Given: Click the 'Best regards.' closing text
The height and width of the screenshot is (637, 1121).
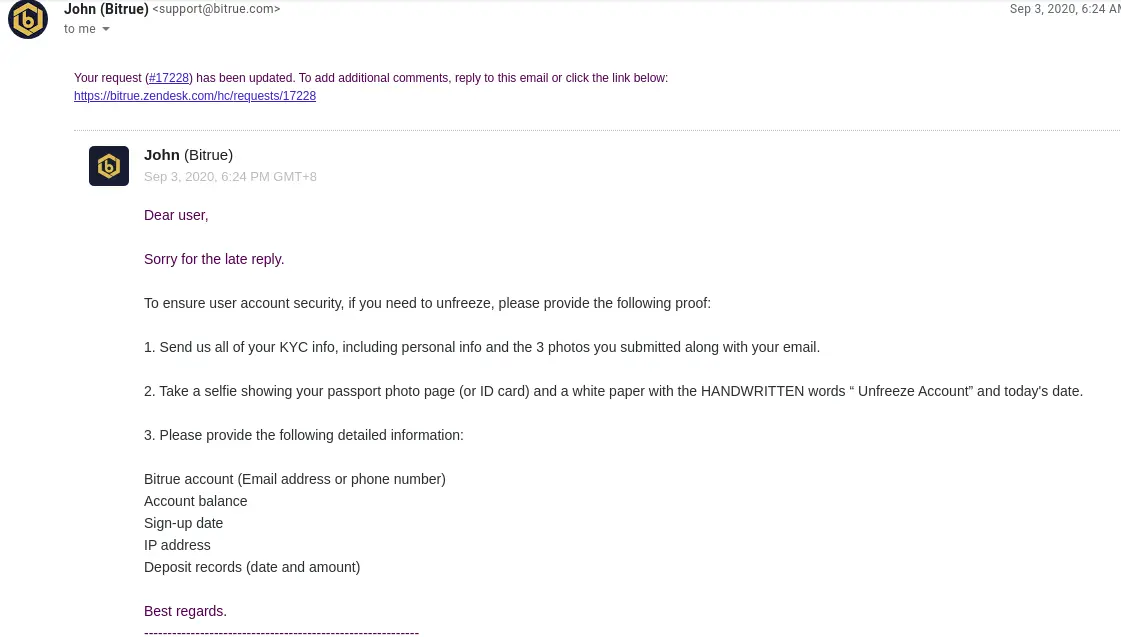Looking at the screenshot, I should point(185,611).
